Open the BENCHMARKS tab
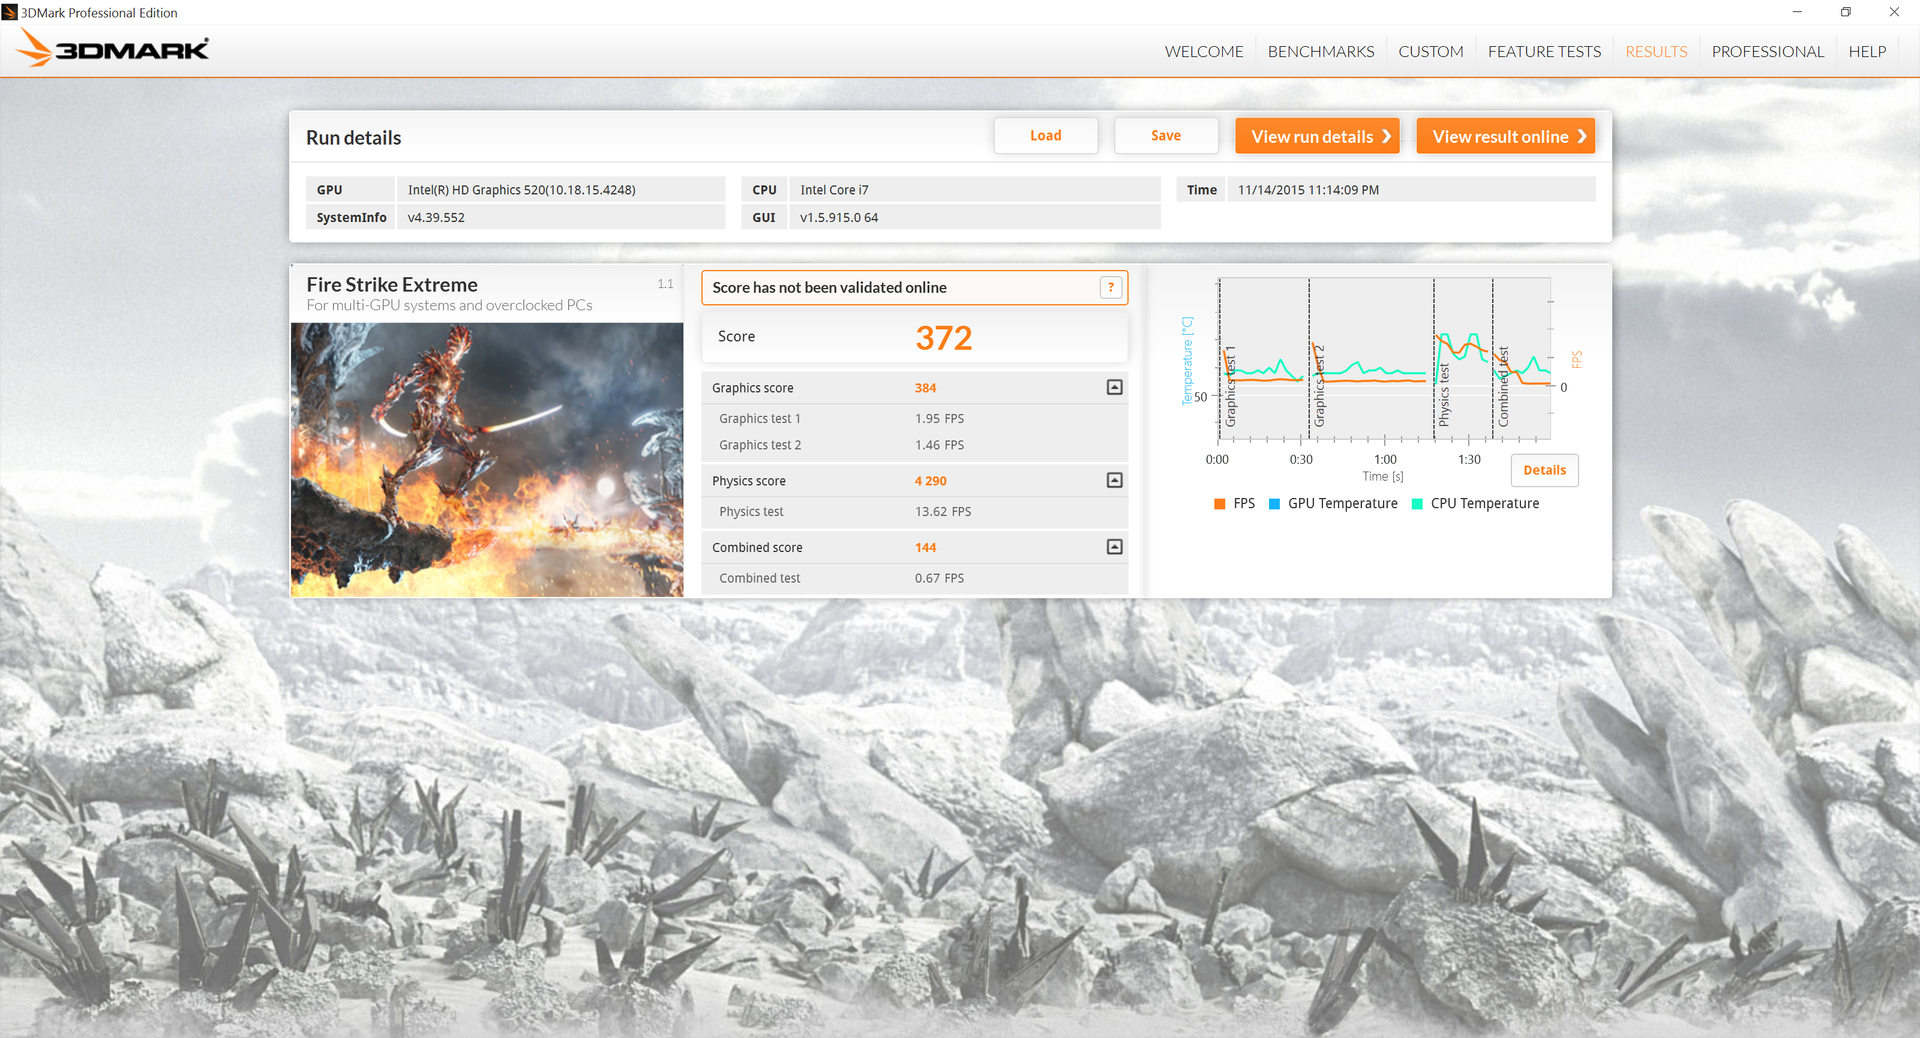The image size is (1920, 1038). (1321, 51)
